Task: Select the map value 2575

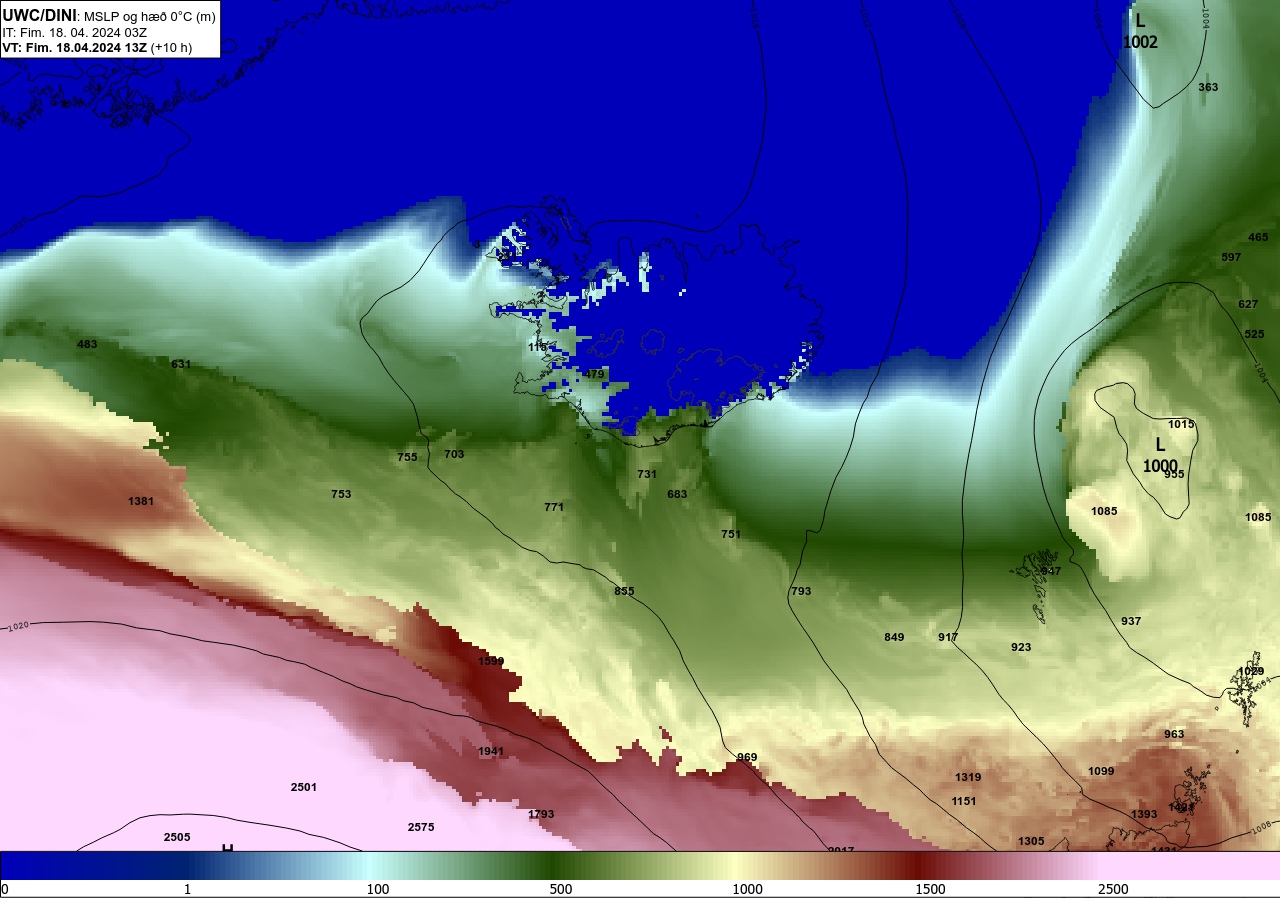Action: (x=421, y=827)
